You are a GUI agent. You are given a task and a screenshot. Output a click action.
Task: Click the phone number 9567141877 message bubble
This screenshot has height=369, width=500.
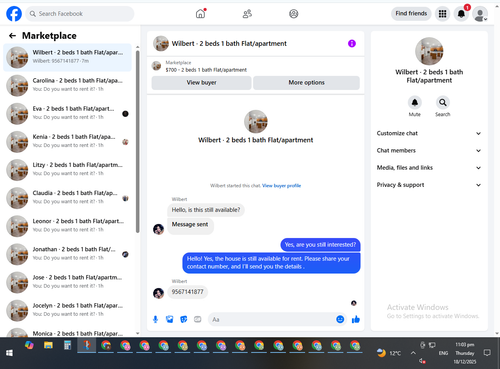[x=187, y=292]
